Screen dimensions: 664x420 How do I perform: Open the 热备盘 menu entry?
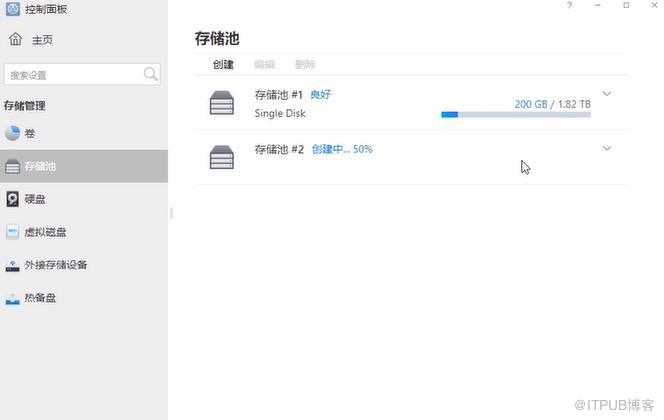pyautogui.click(x=84, y=298)
